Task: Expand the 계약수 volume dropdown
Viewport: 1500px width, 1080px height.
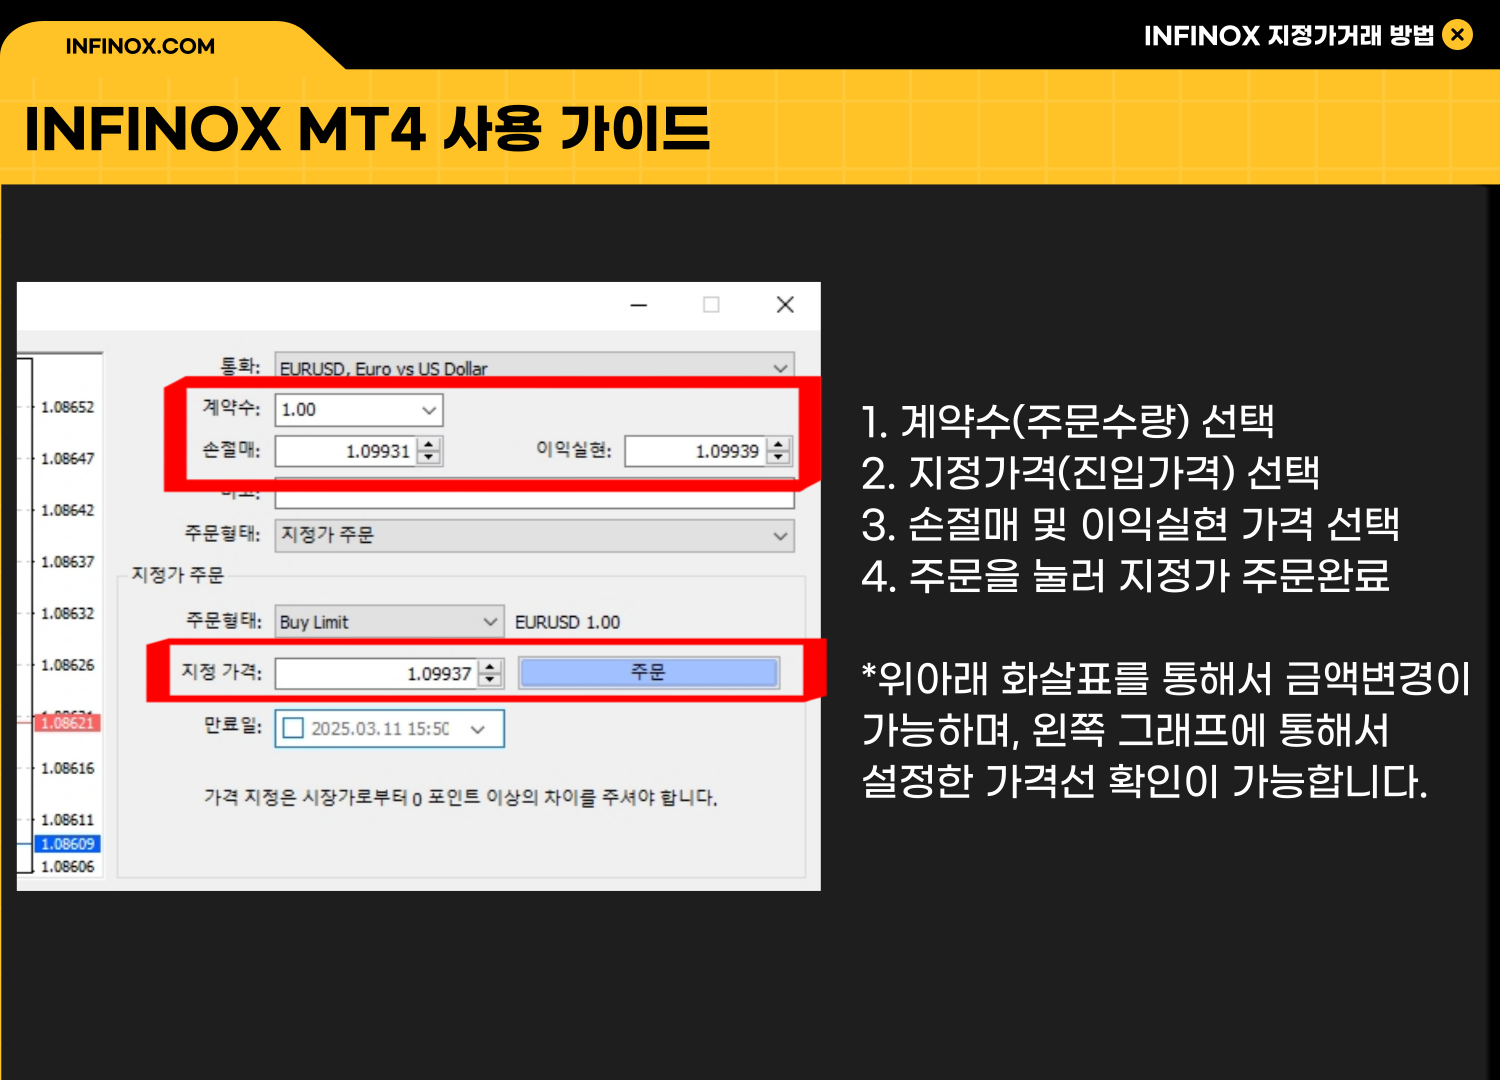Action: (x=429, y=410)
